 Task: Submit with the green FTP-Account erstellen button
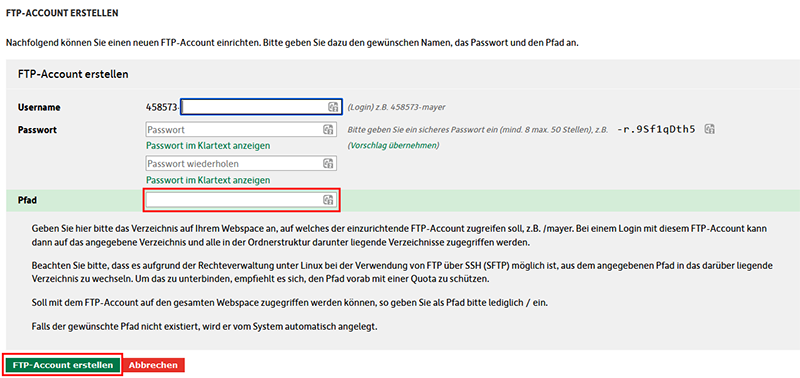tap(63, 365)
